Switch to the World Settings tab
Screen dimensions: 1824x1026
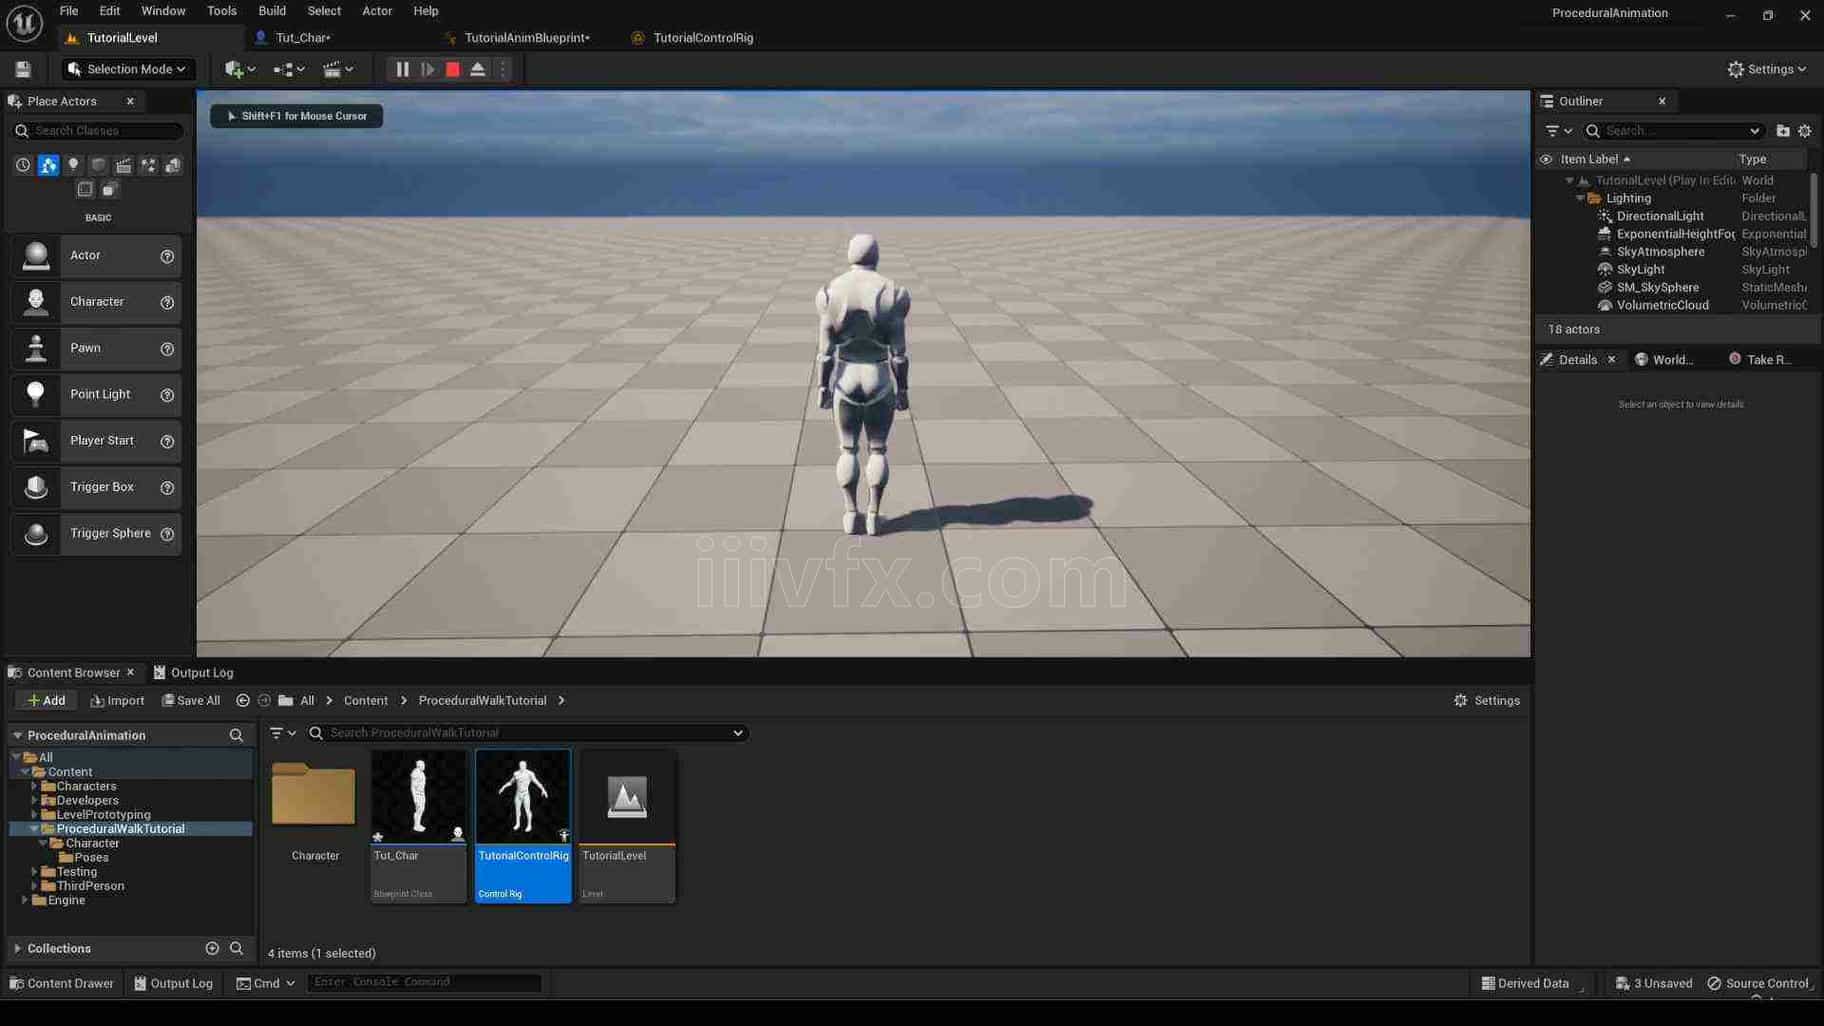(x=1665, y=360)
